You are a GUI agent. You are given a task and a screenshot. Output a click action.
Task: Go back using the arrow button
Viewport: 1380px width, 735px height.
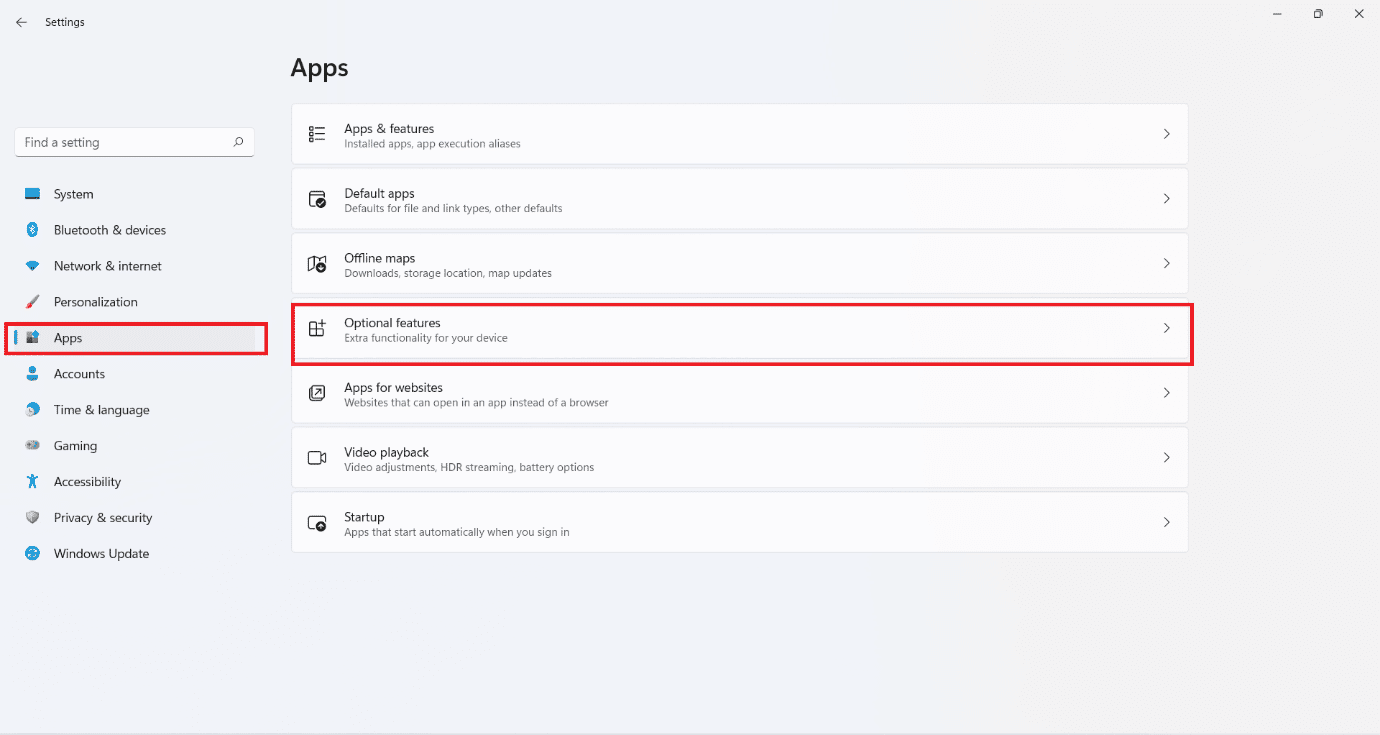[x=21, y=22]
